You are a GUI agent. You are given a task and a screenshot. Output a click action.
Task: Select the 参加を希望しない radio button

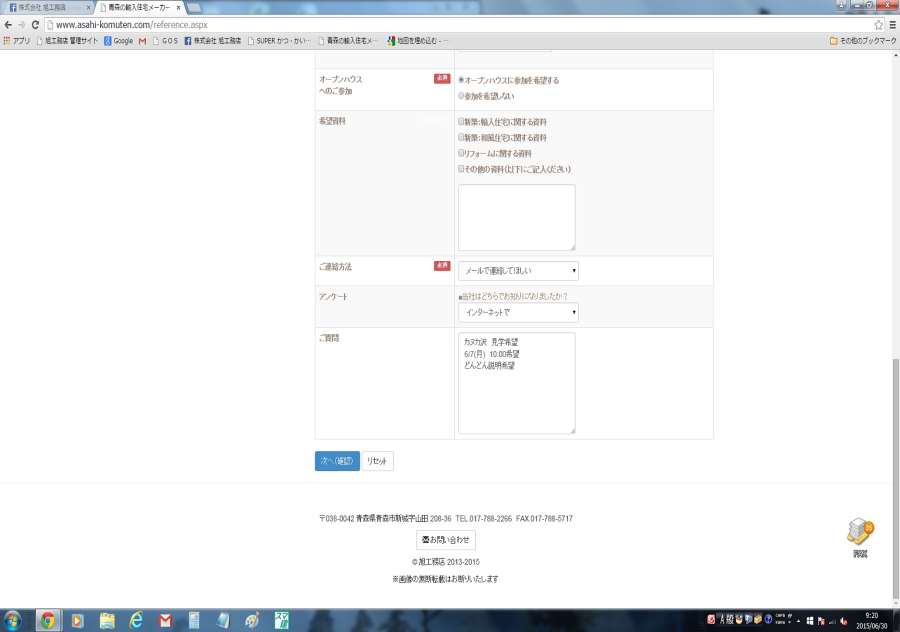(461, 96)
